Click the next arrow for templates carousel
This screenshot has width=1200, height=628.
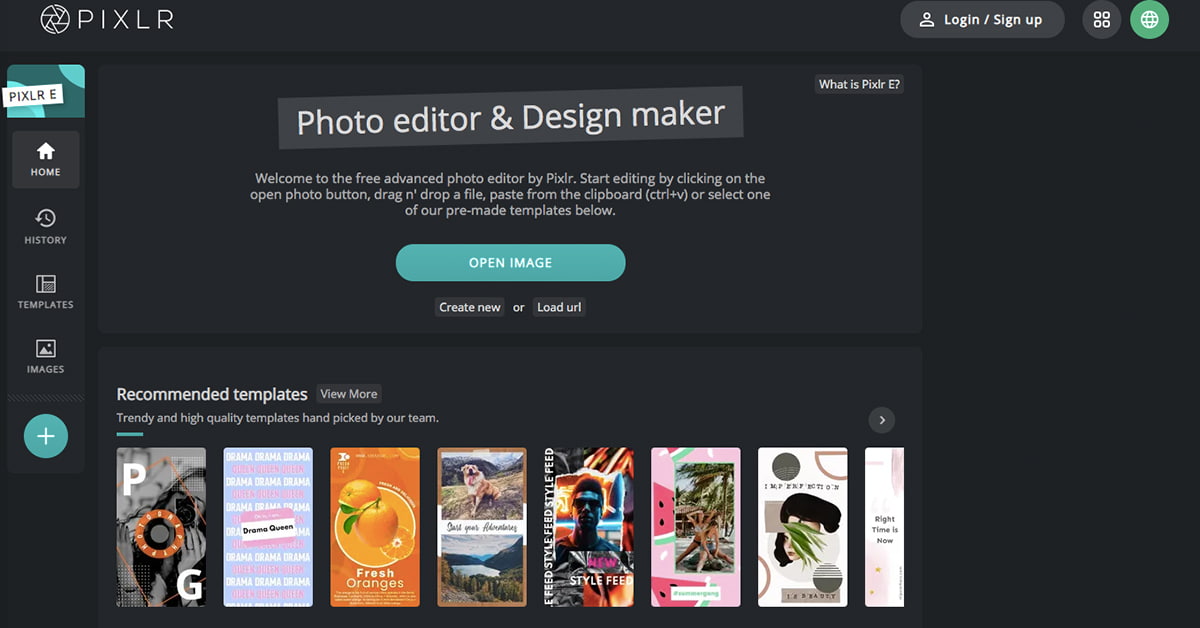click(882, 420)
